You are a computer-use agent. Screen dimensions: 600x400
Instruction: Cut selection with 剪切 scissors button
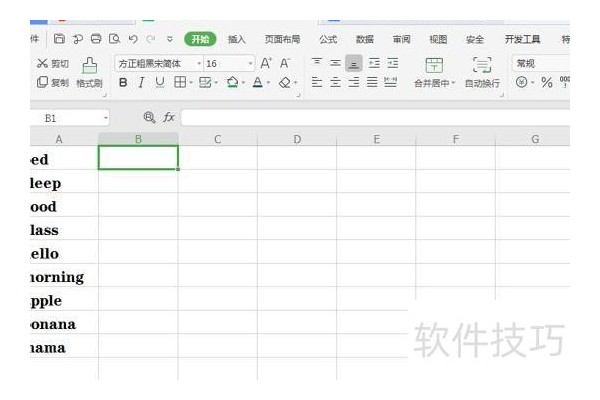(53, 64)
